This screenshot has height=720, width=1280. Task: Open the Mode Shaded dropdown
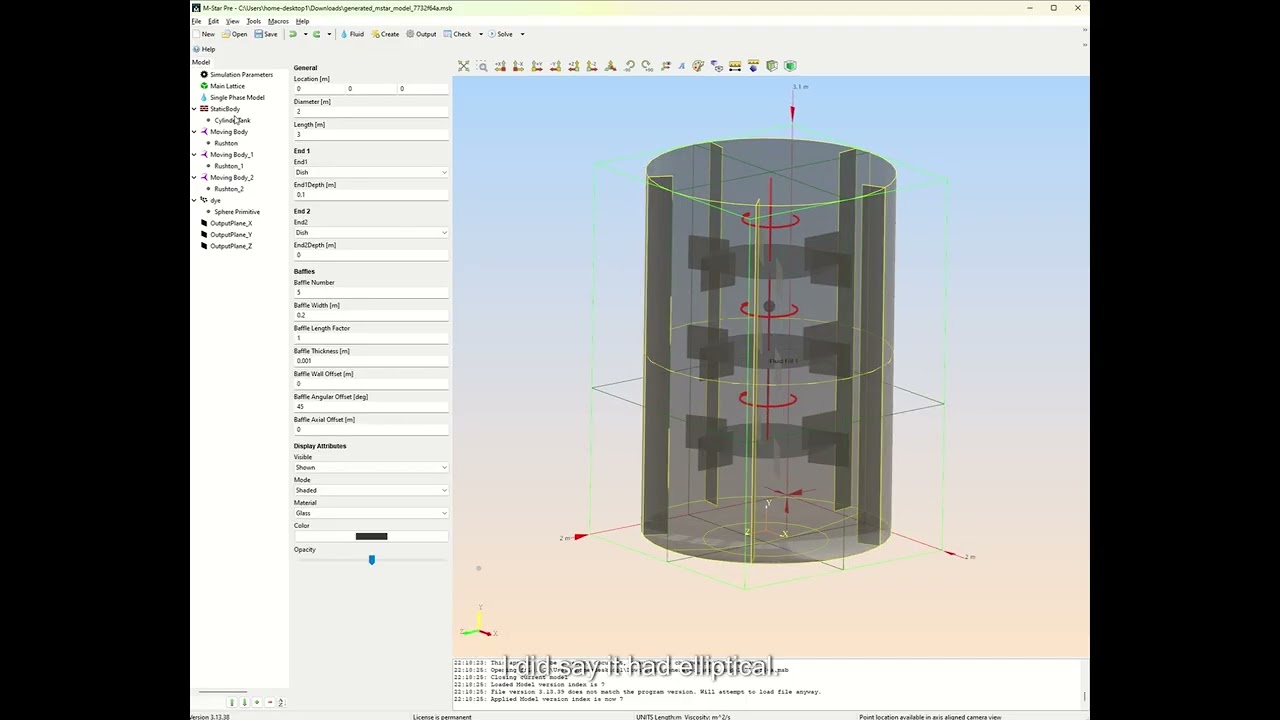(x=371, y=490)
